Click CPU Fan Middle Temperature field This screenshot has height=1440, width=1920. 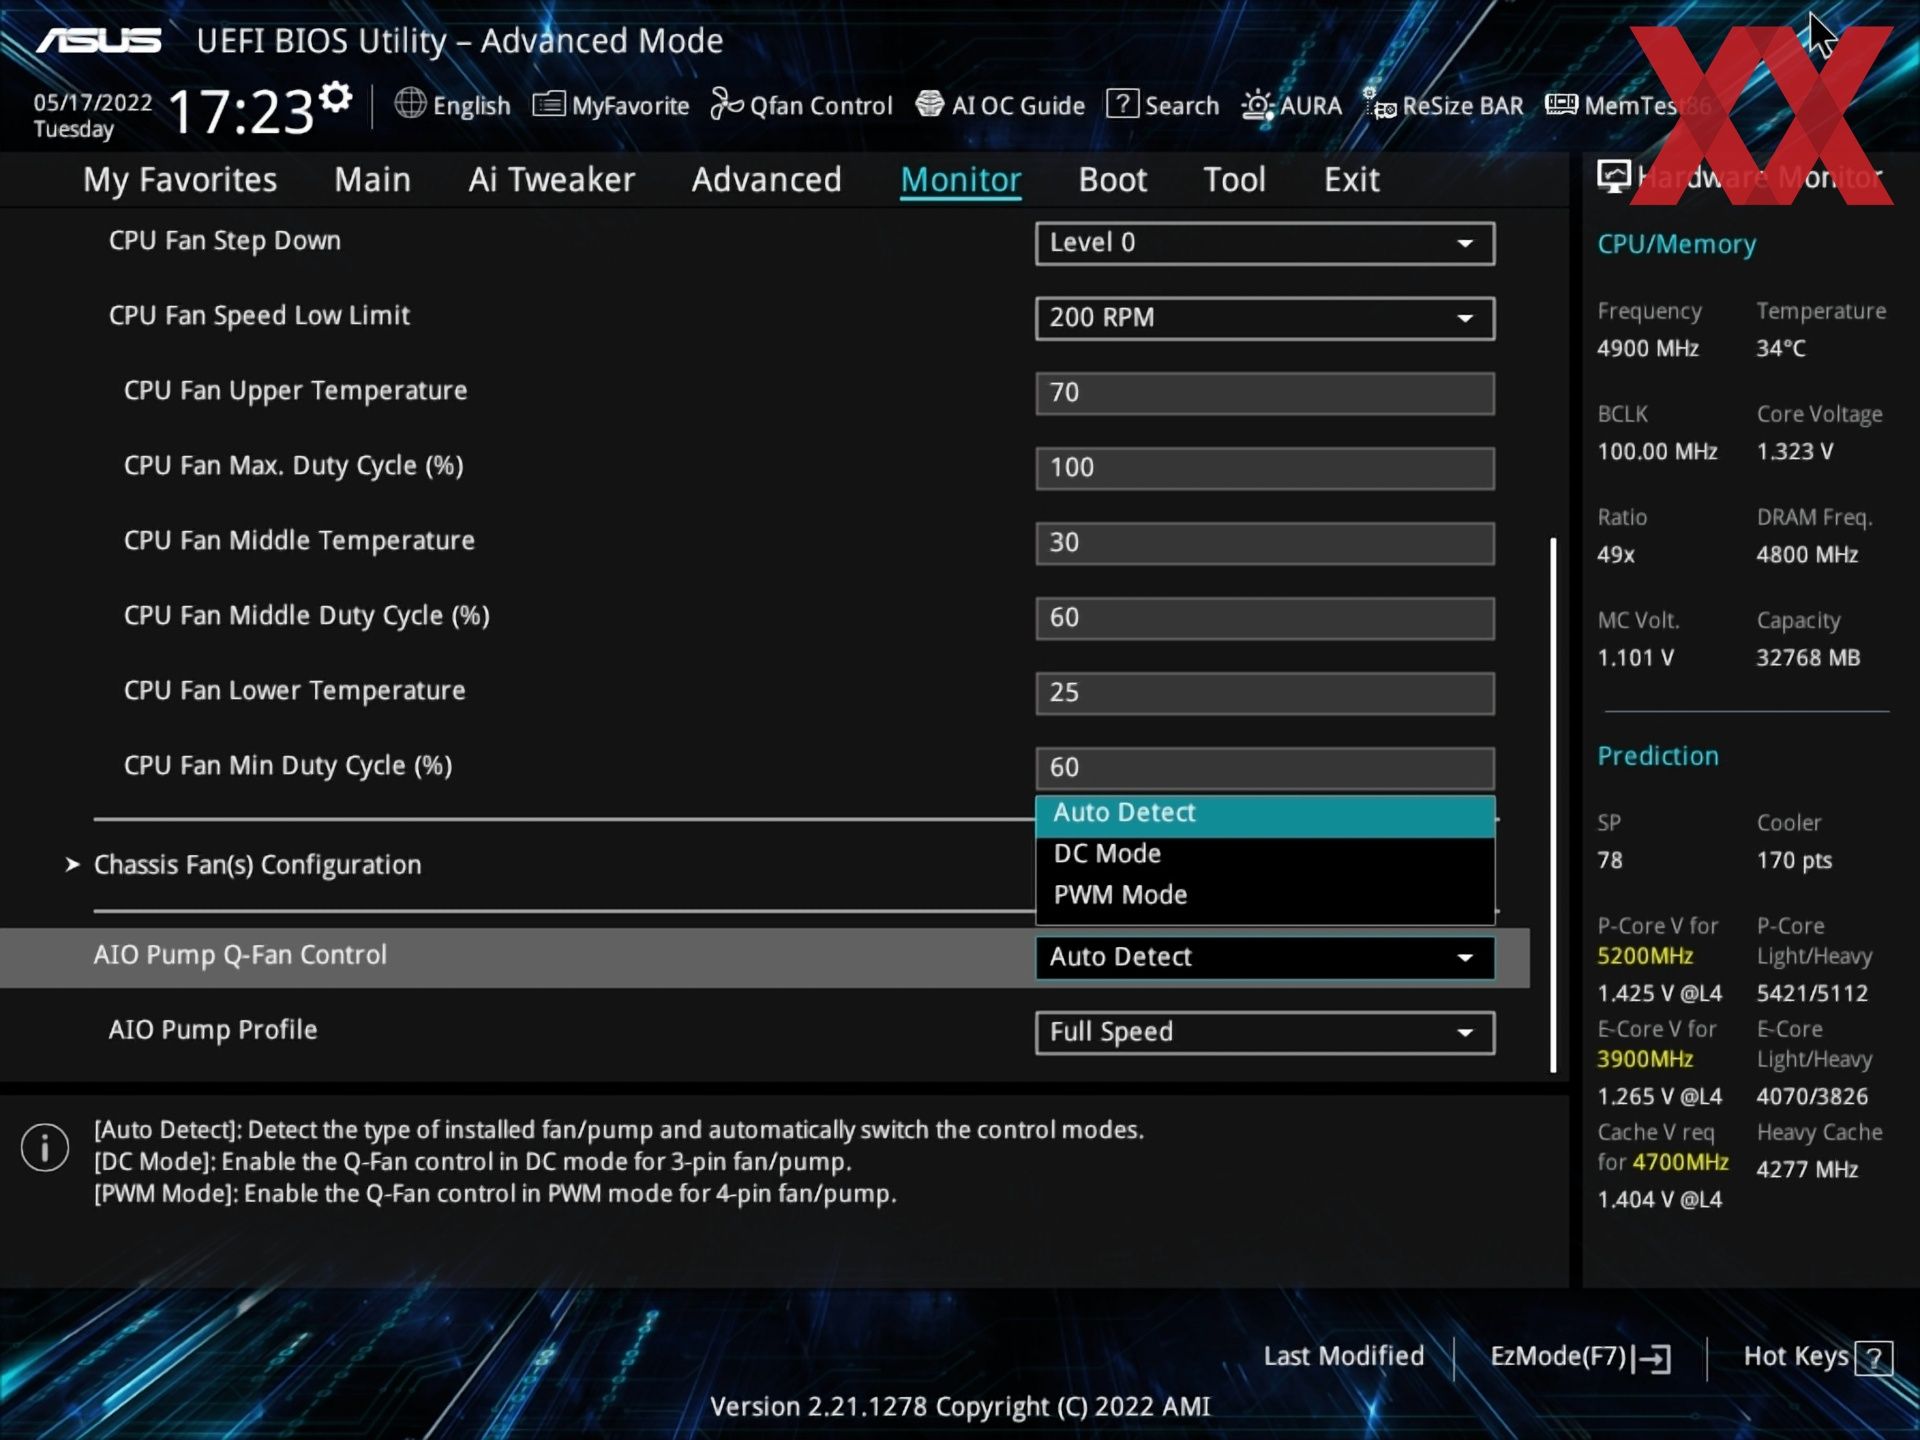[1265, 543]
